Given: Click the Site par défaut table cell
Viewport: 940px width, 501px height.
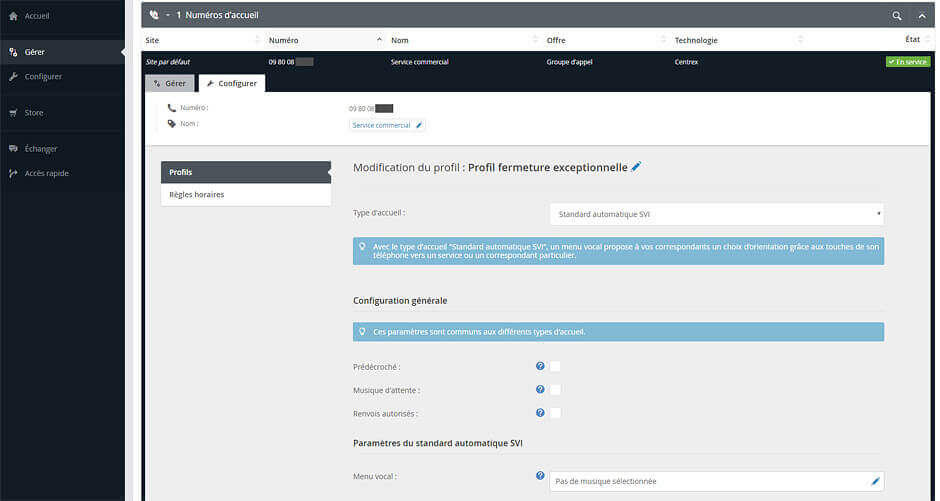Looking at the screenshot, I should 168,62.
